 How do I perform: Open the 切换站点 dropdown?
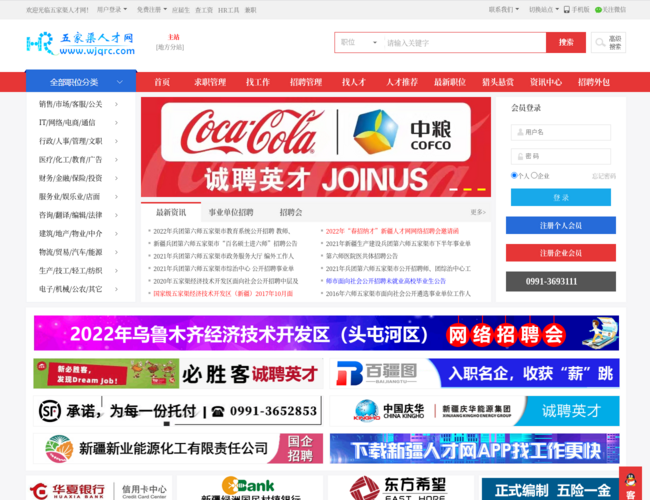544,10
